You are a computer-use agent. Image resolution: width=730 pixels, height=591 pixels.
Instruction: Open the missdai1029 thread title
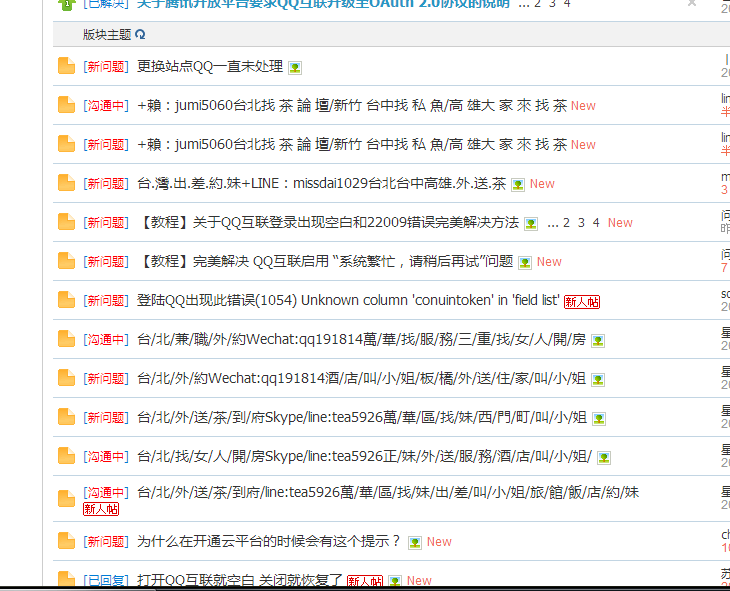[322, 183]
